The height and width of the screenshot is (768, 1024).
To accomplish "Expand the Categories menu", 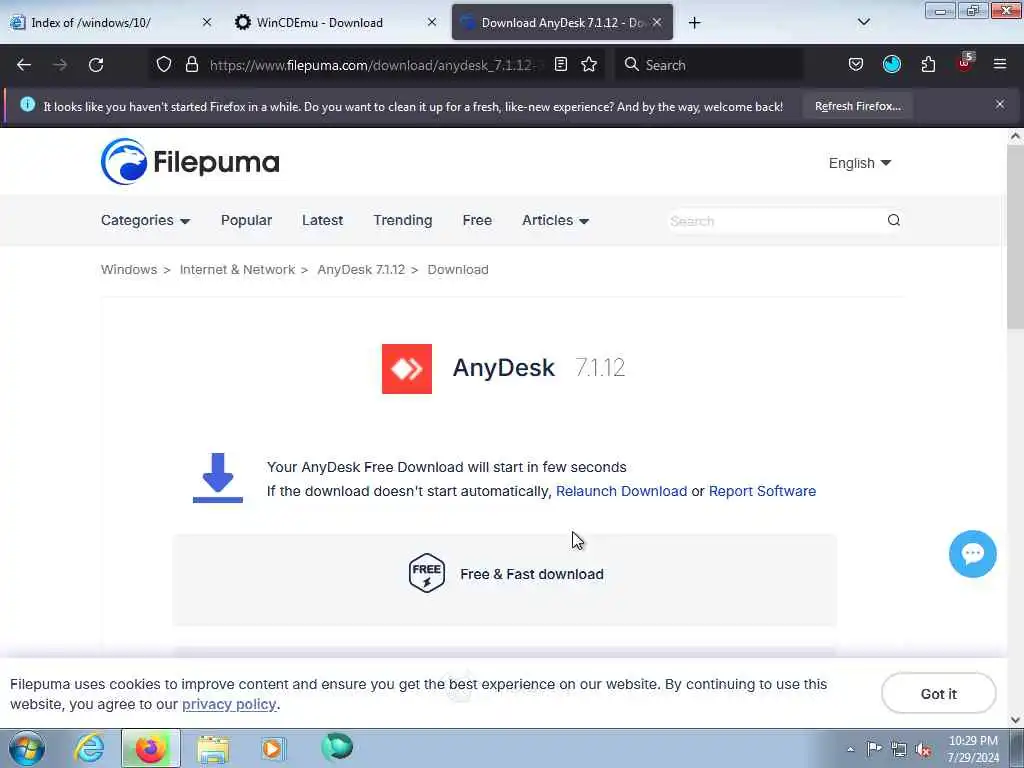I will (145, 220).
